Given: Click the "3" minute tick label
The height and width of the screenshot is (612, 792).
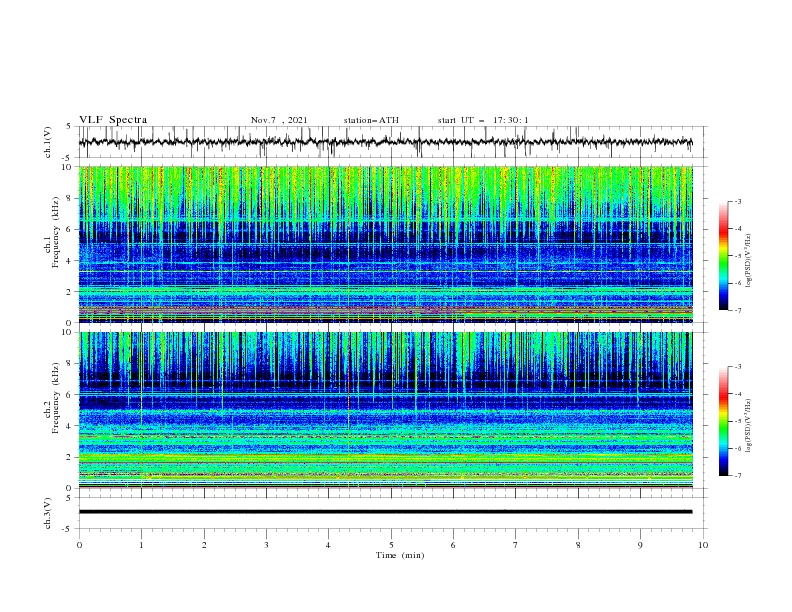Looking at the screenshot, I should point(266,545).
